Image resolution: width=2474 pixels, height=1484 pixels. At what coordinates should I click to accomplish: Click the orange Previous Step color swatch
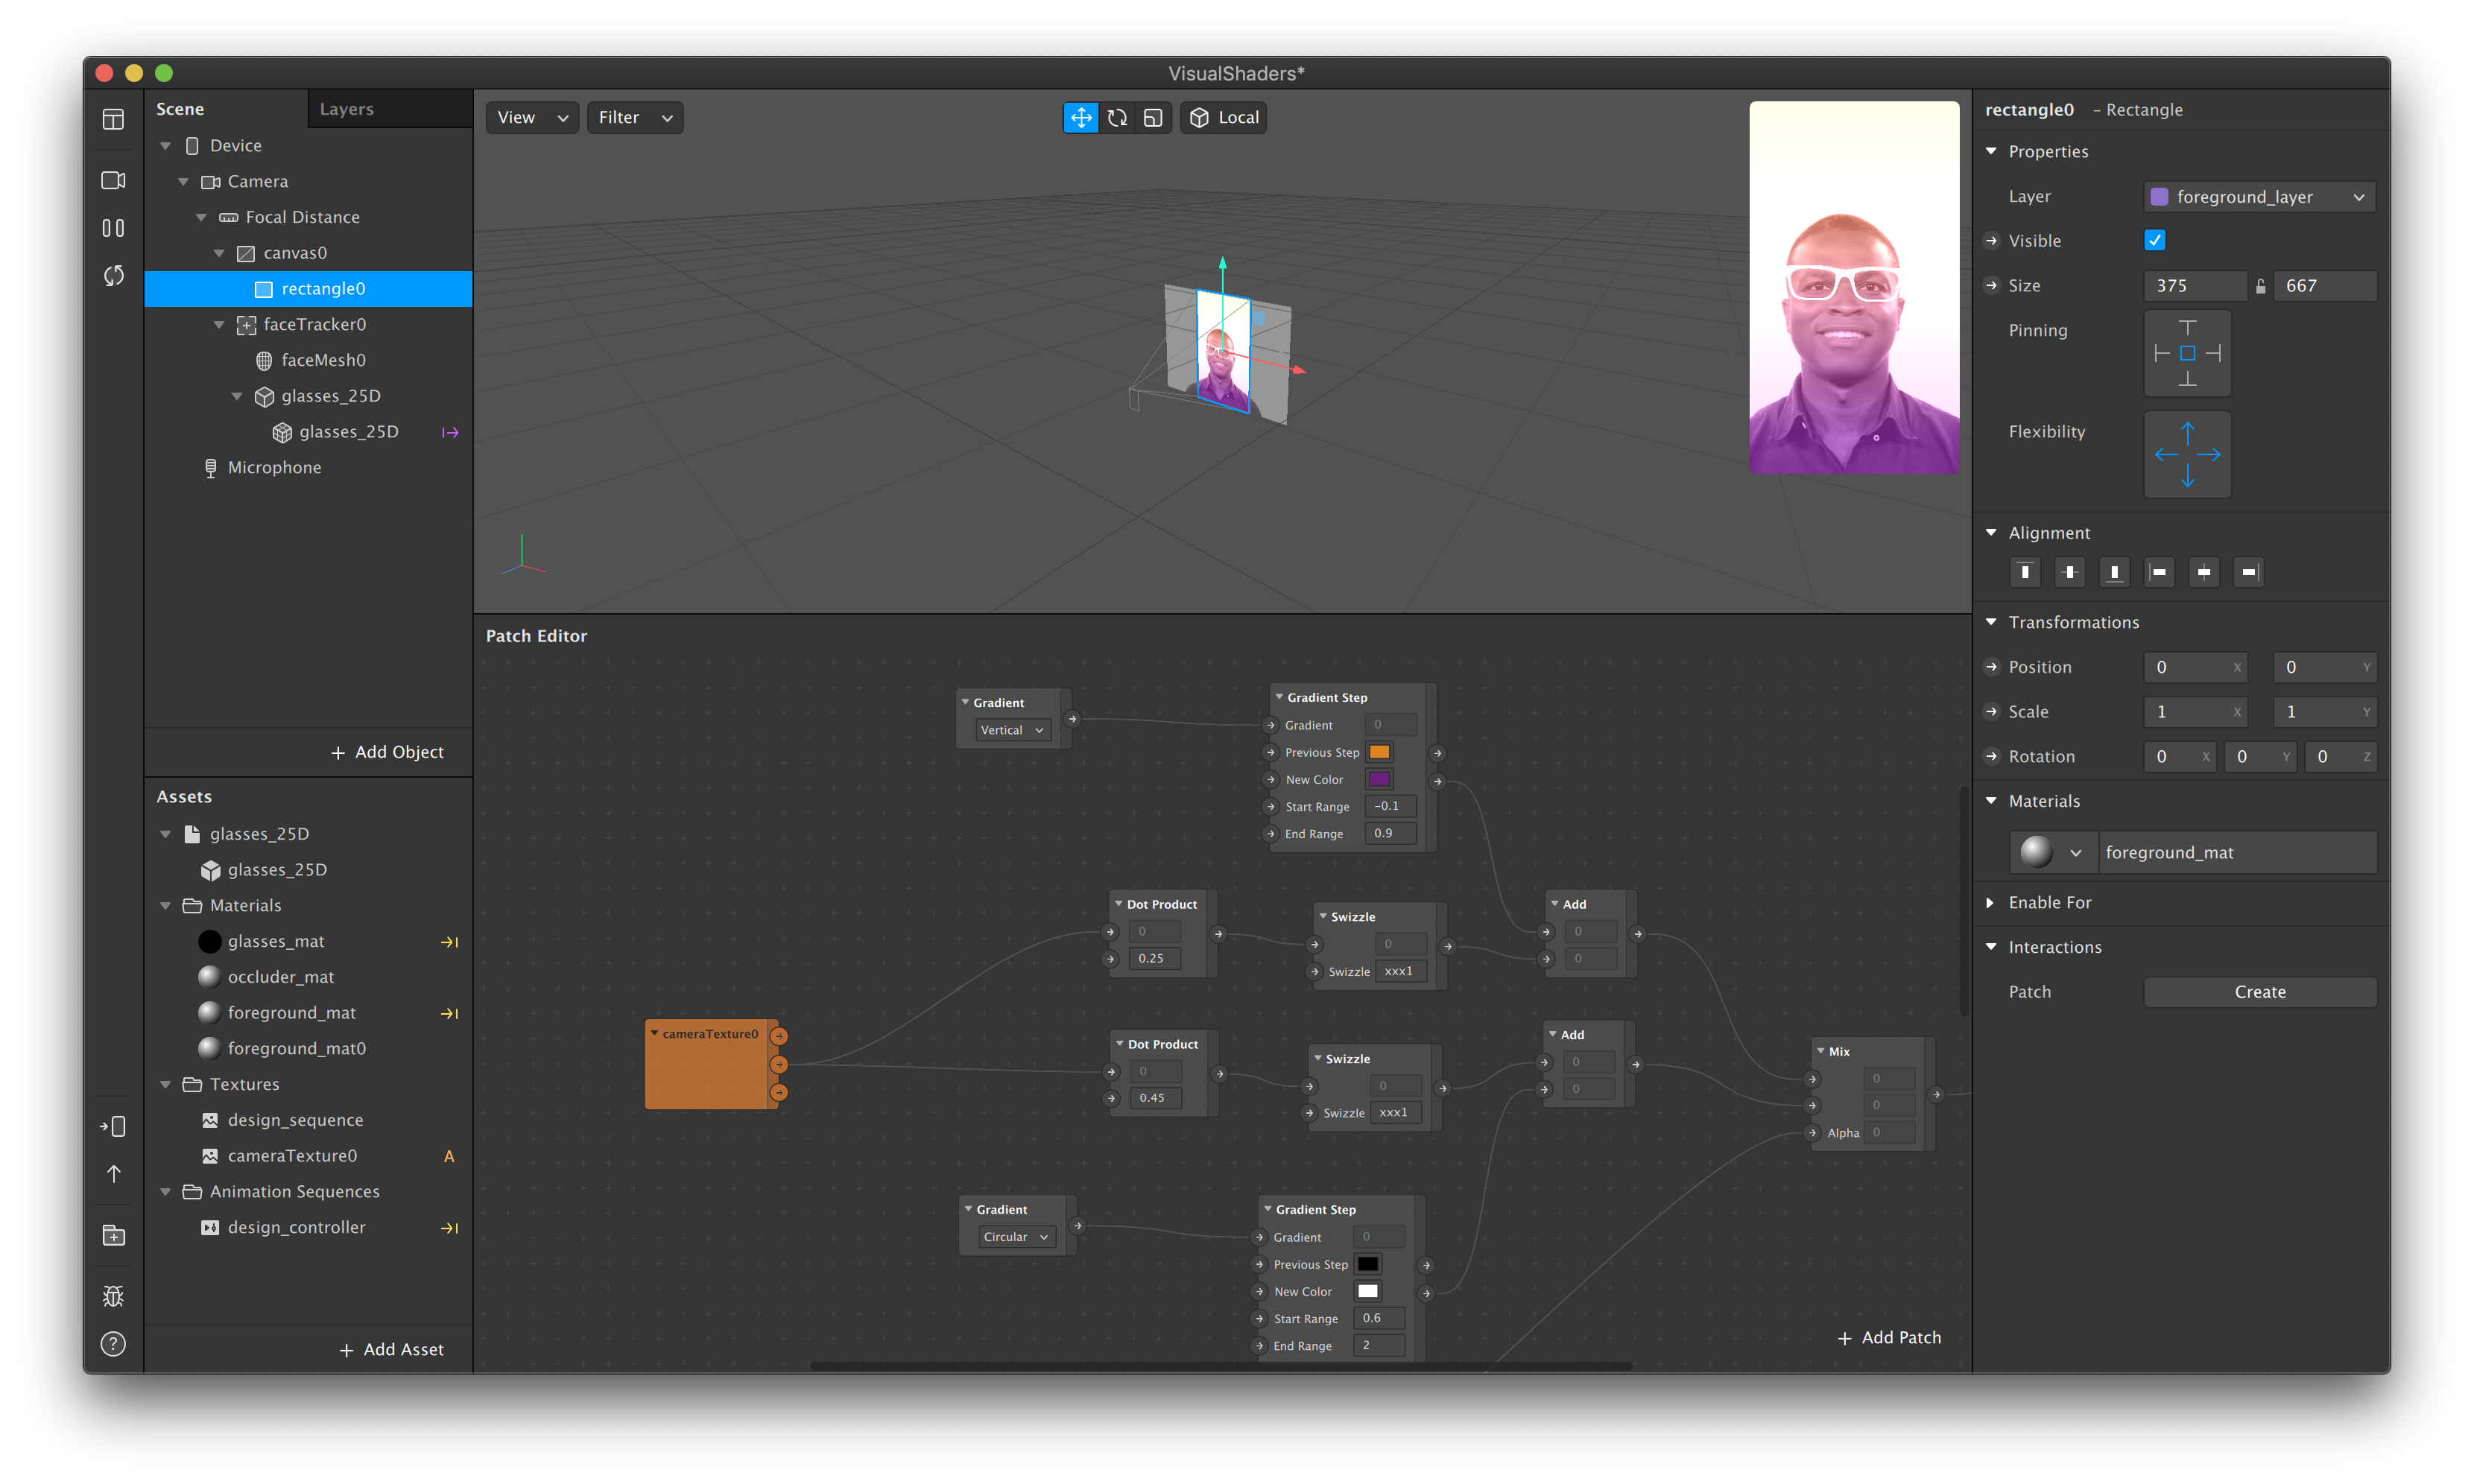(x=1379, y=752)
